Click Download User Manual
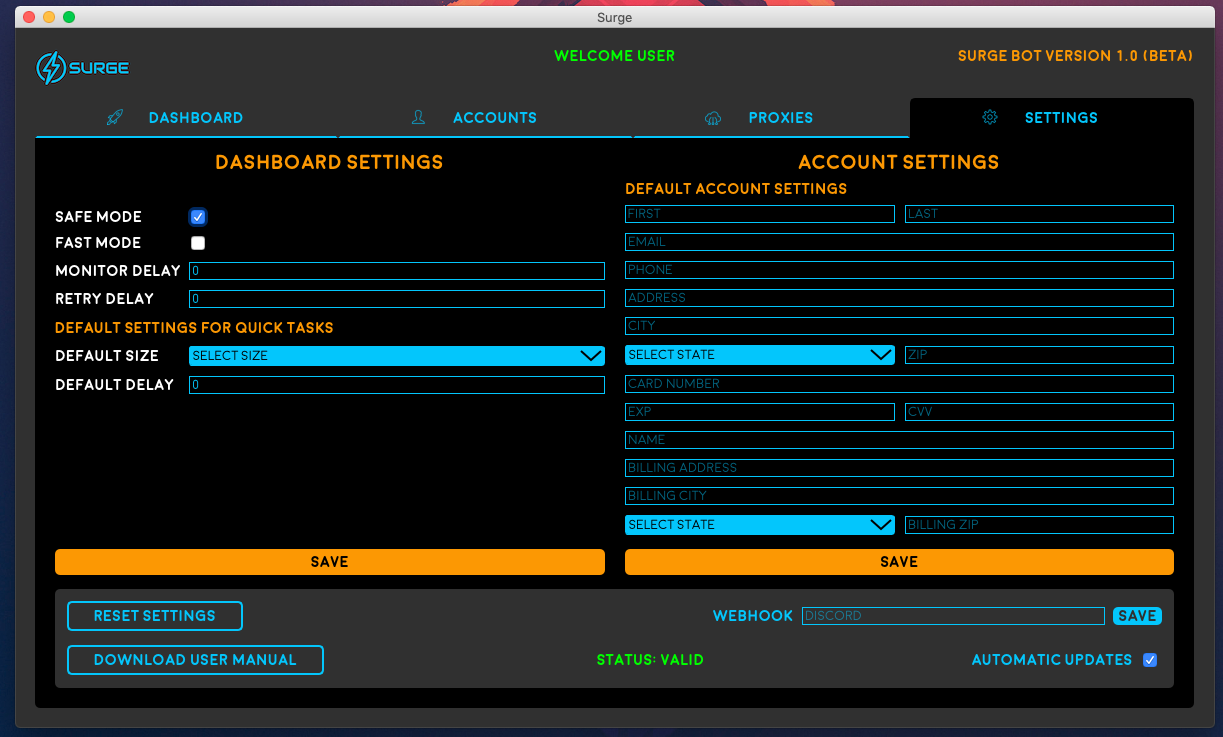1223x737 pixels. (x=195, y=660)
